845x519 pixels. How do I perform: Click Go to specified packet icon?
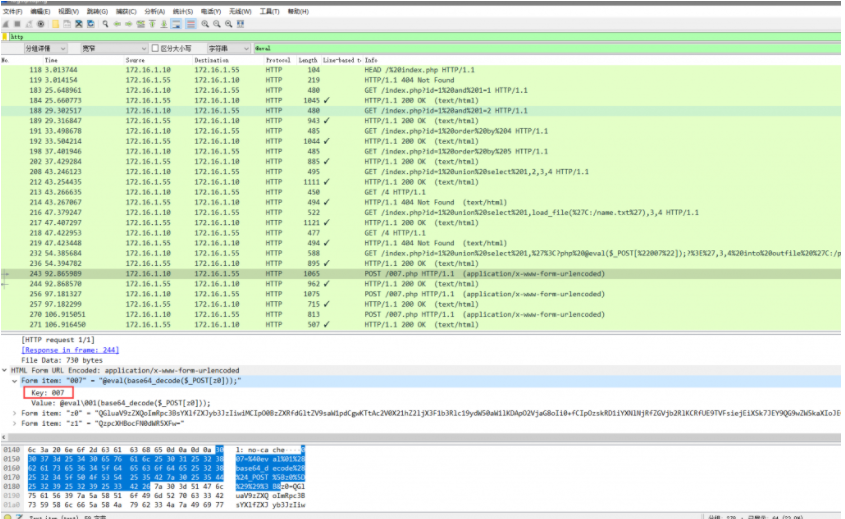tap(141, 24)
